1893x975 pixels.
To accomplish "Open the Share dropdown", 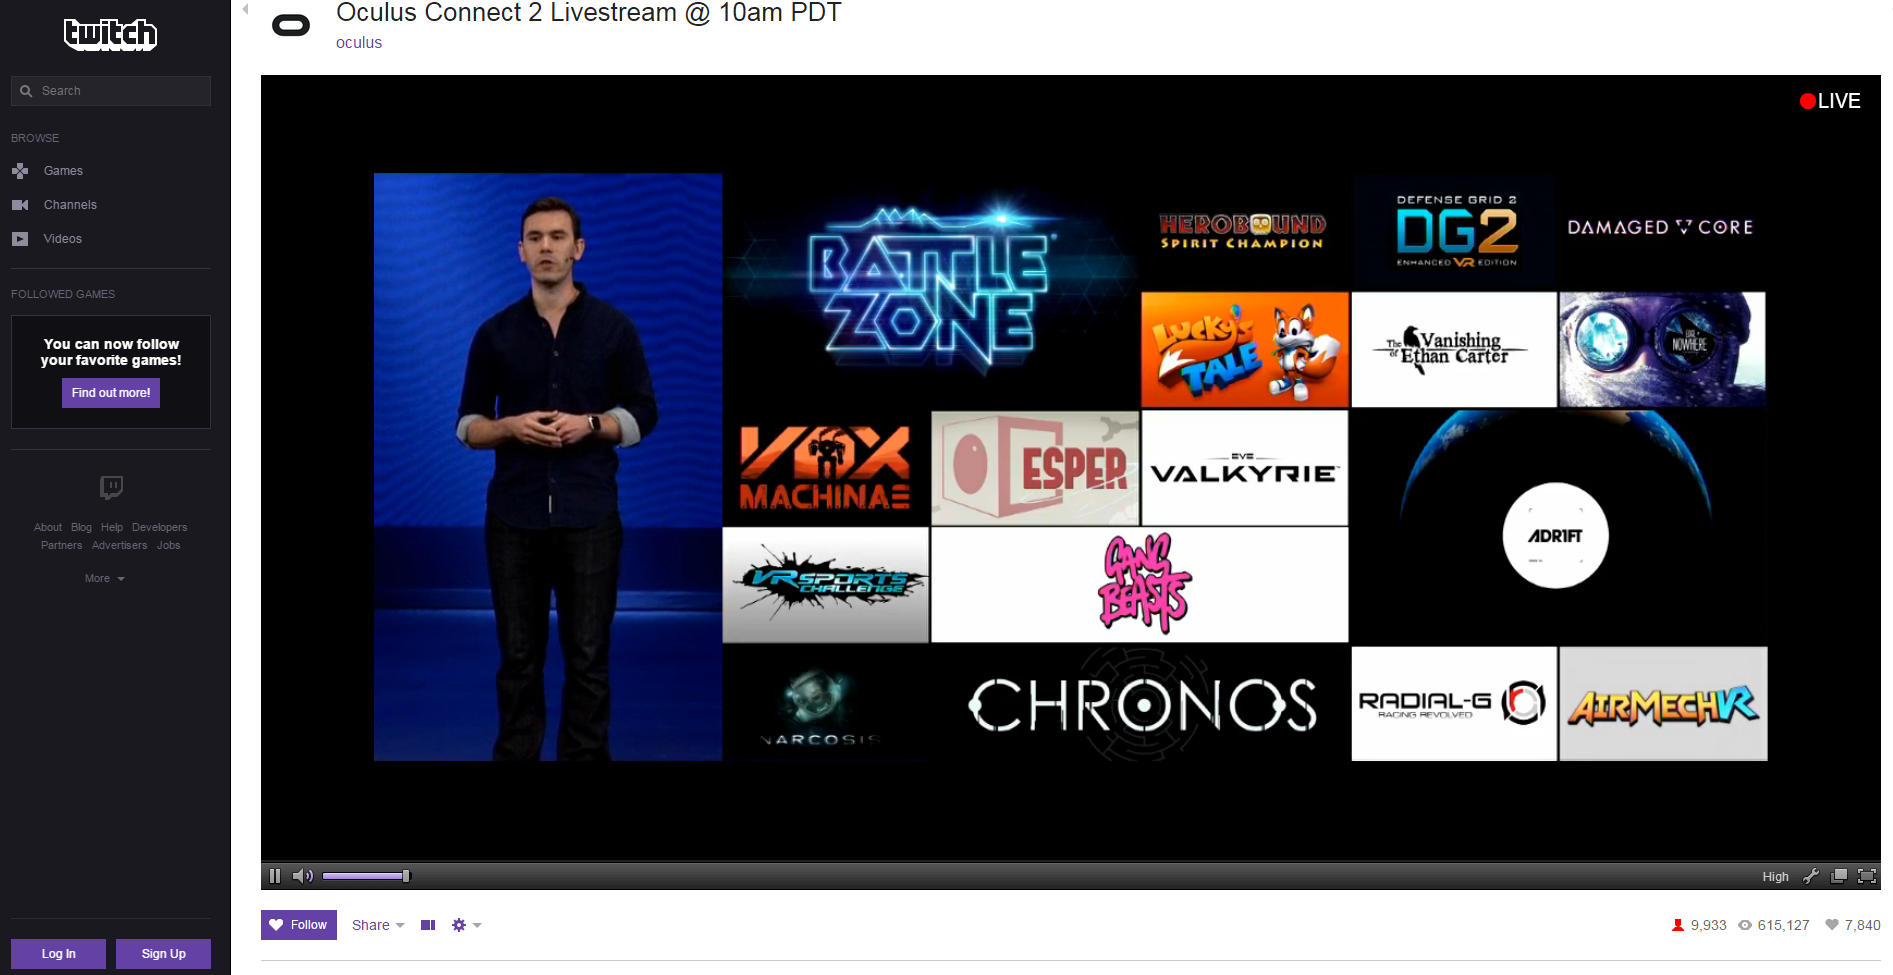I will pyautogui.click(x=378, y=925).
